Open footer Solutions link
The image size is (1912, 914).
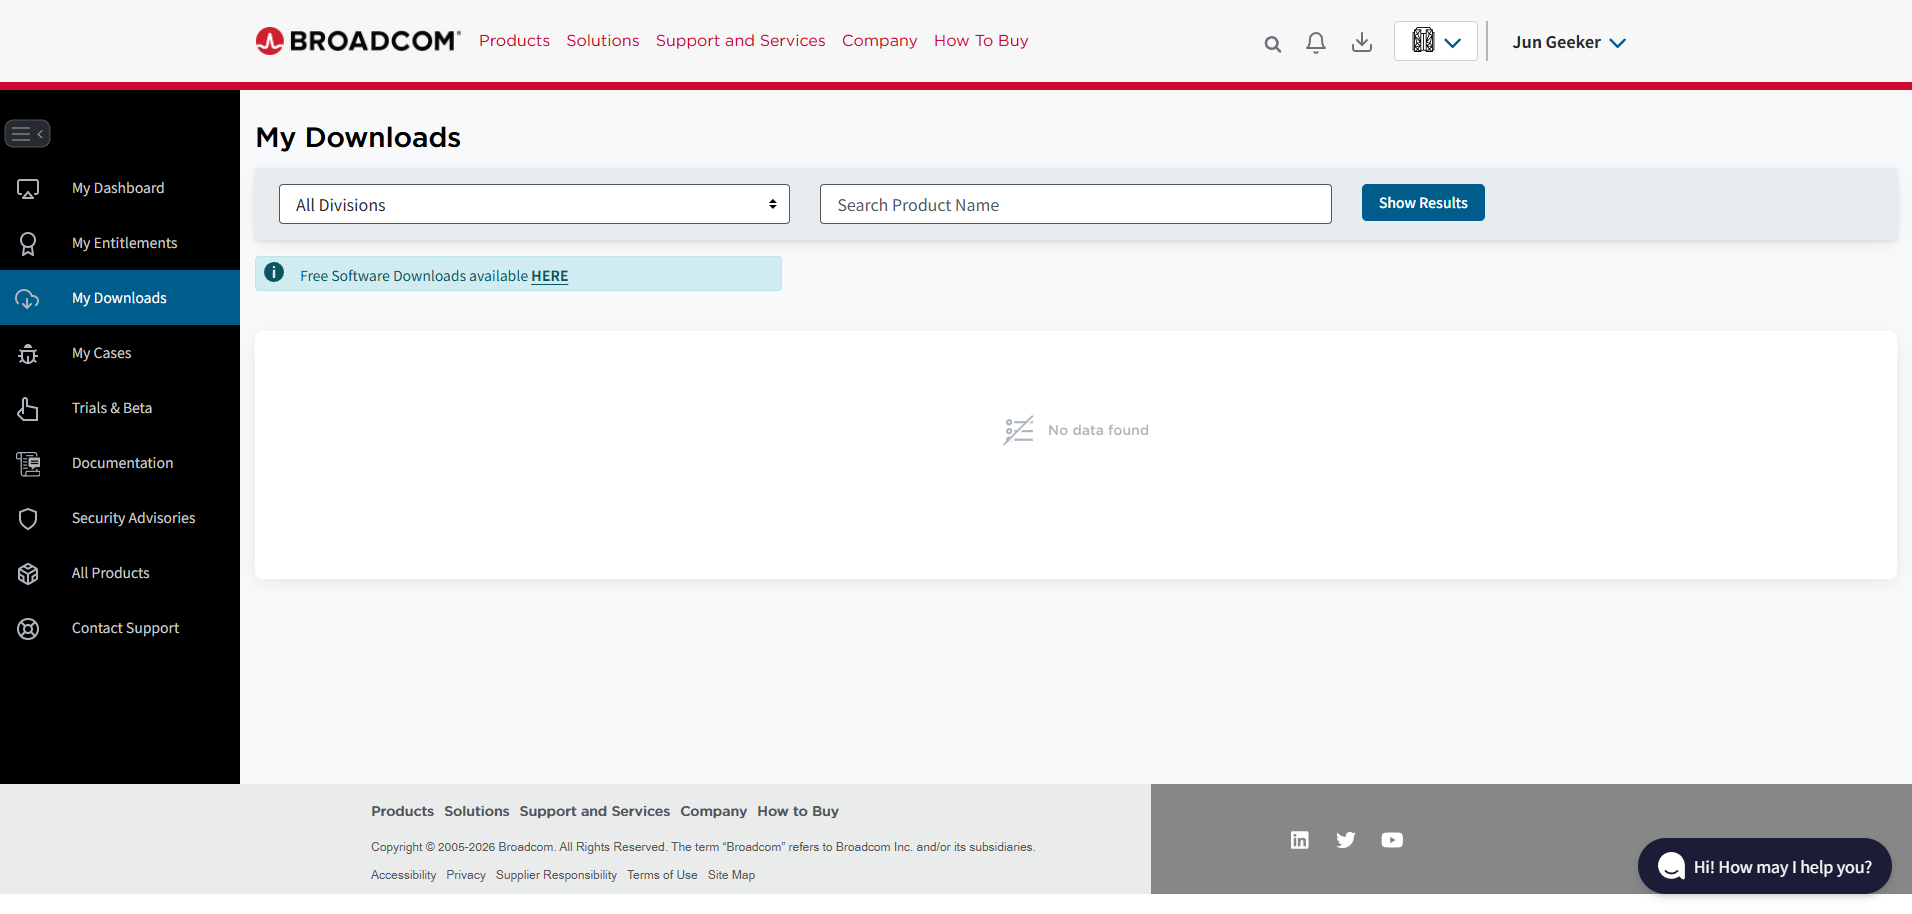click(x=477, y=811)
